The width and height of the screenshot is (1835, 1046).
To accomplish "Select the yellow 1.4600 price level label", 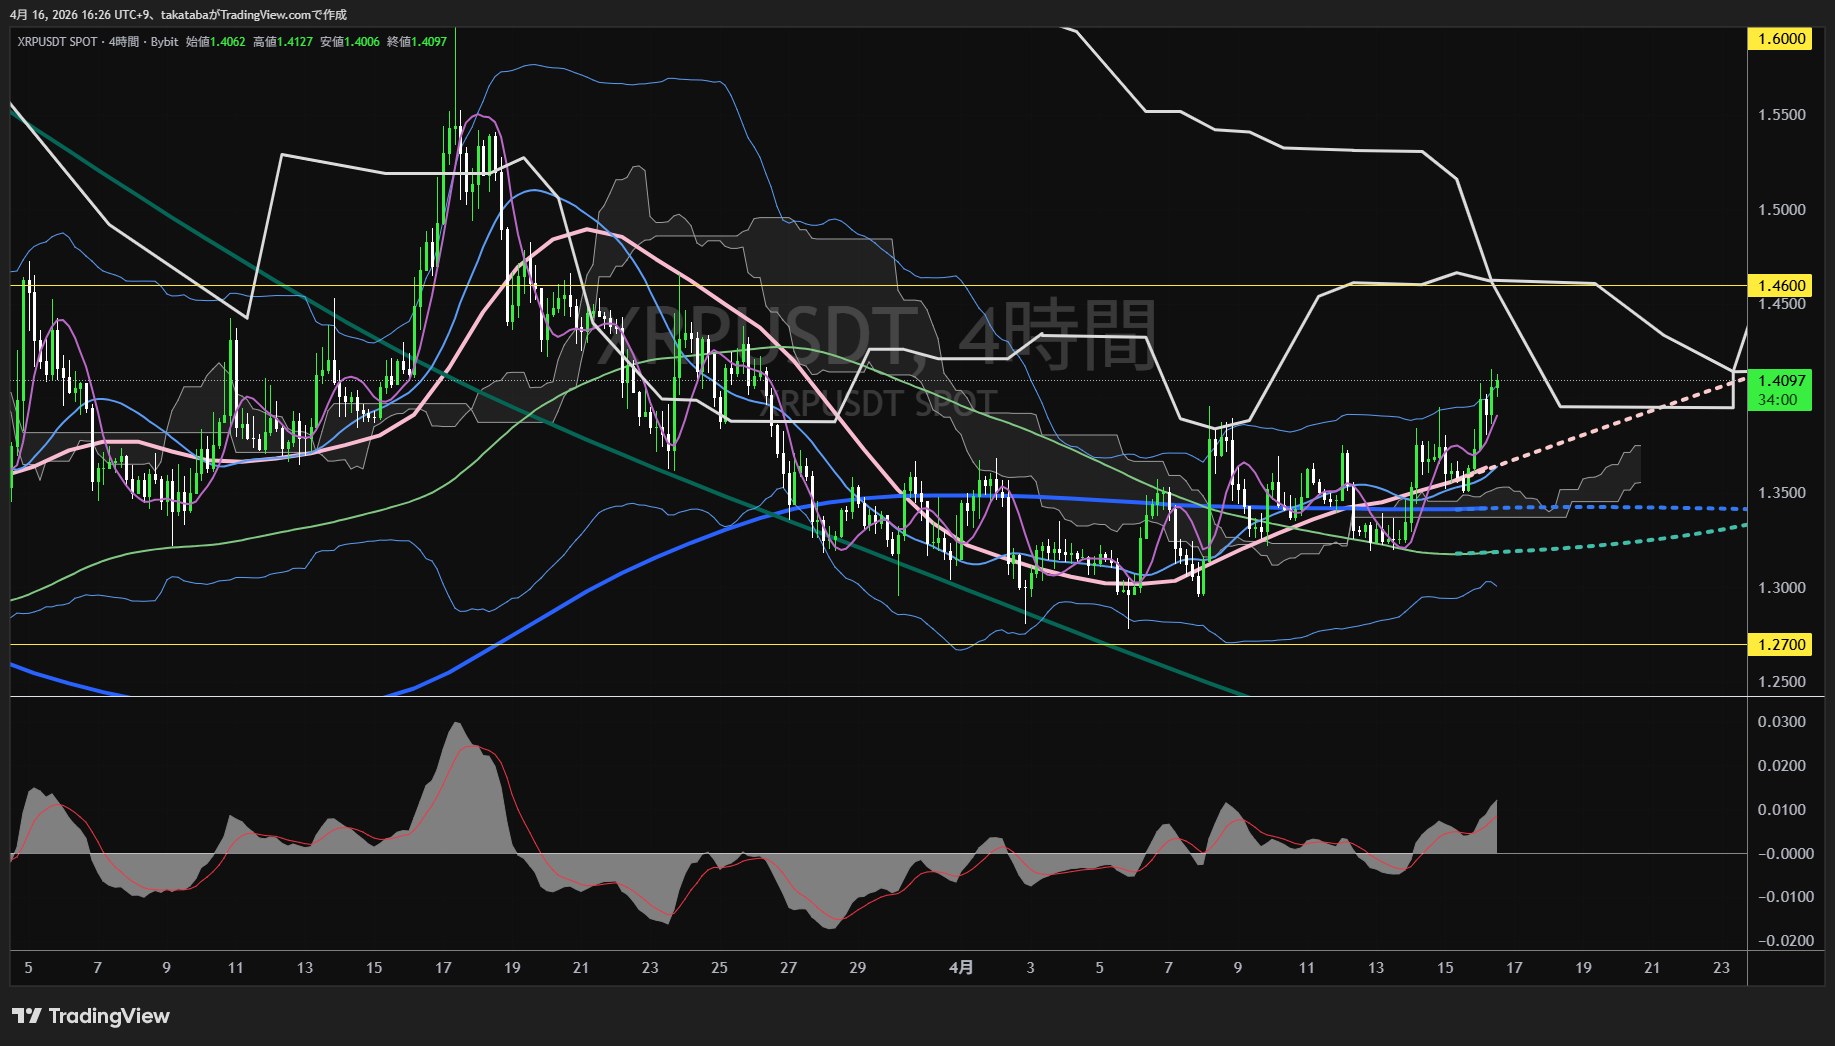I will 1780,286.
